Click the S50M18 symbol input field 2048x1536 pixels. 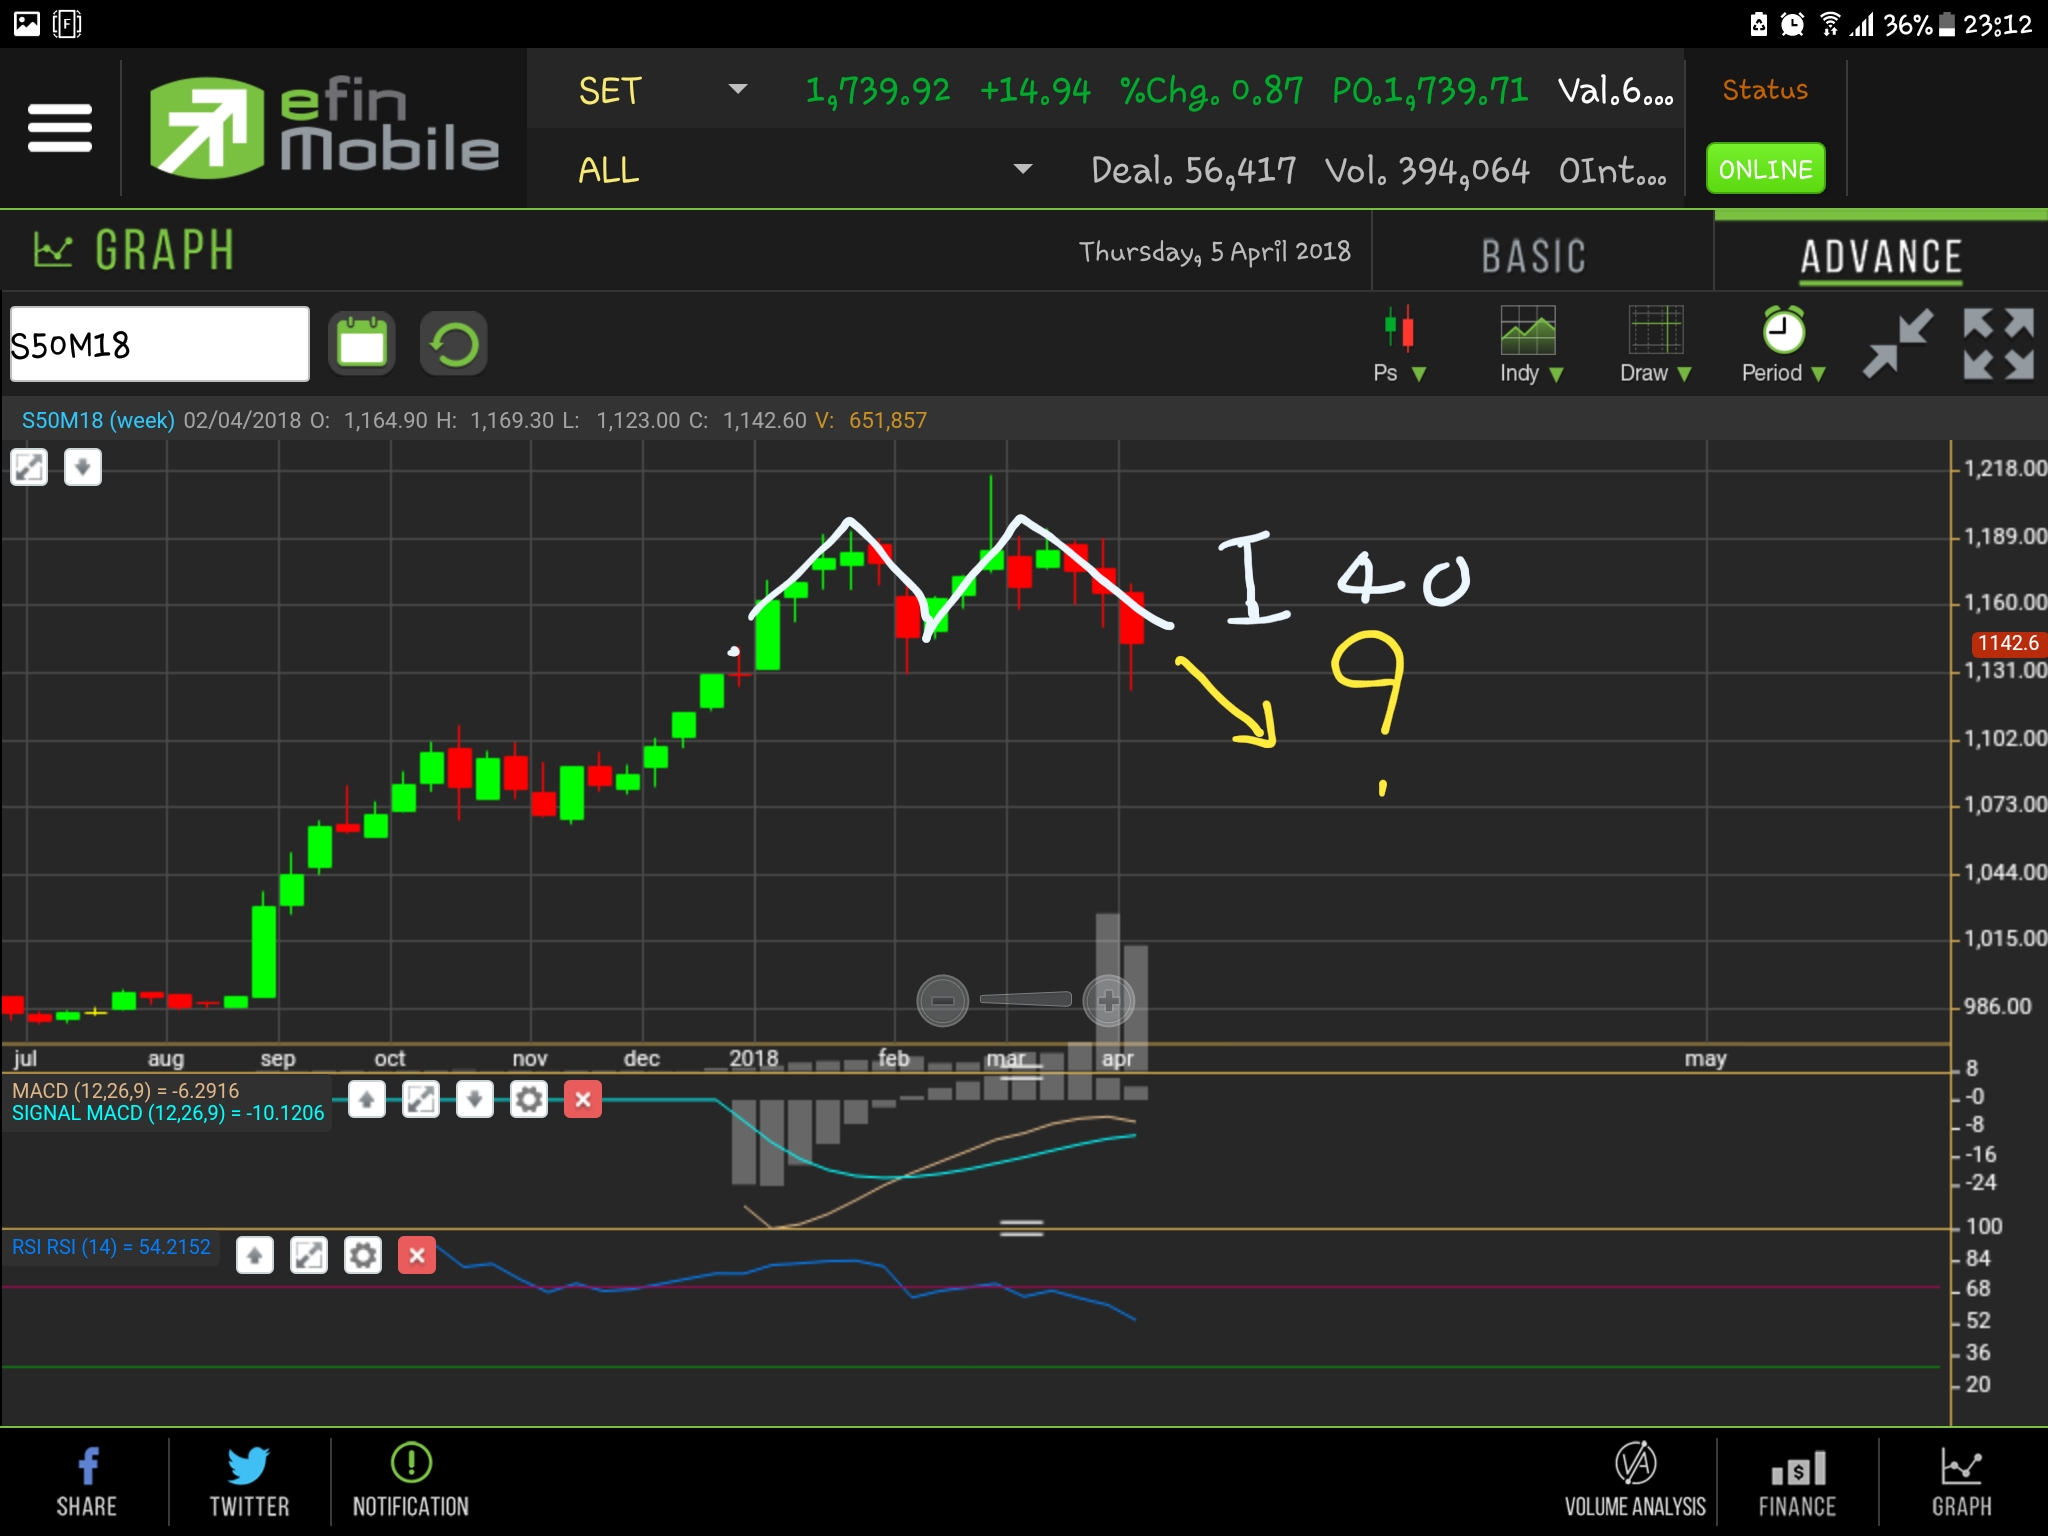point(160,345)
